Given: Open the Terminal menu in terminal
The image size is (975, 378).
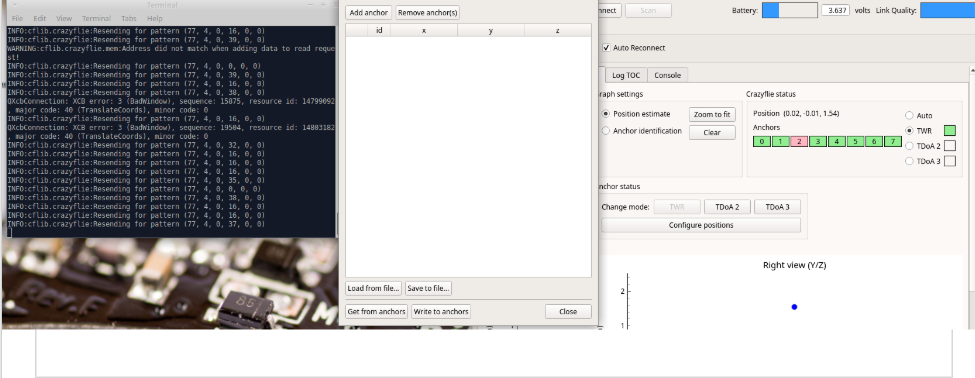Looking at the screenshot, I should [x=96, y=19].
